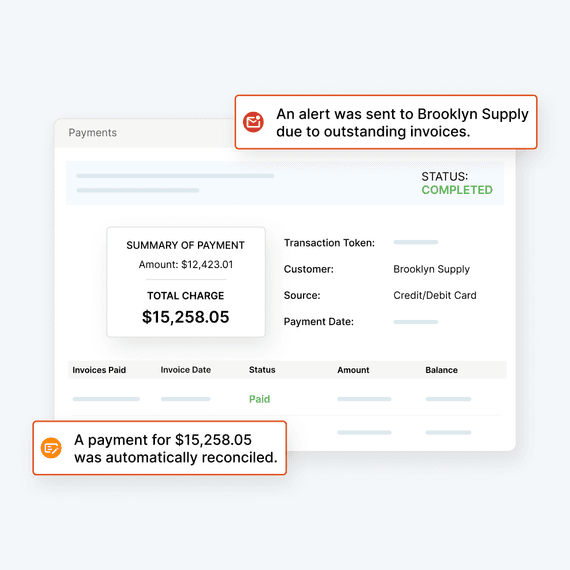Click the green Paid status in first row

click(260, 399)
